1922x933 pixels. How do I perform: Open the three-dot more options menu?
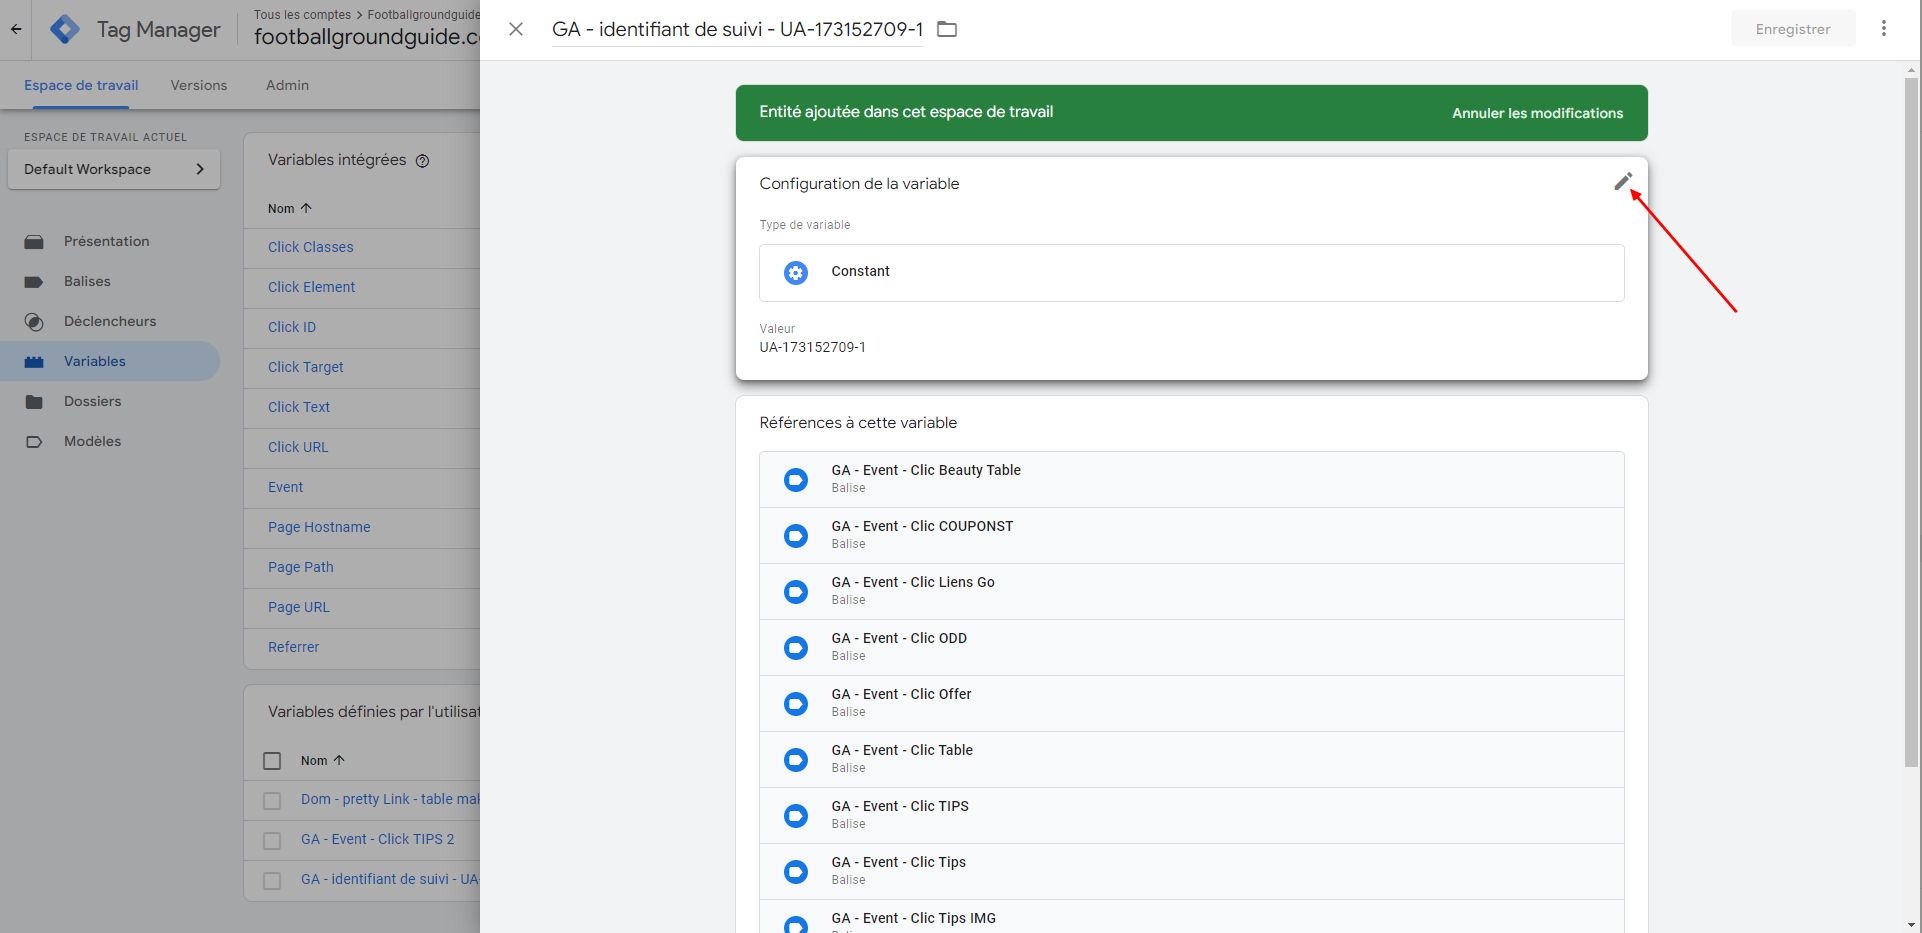point(1883,28)
